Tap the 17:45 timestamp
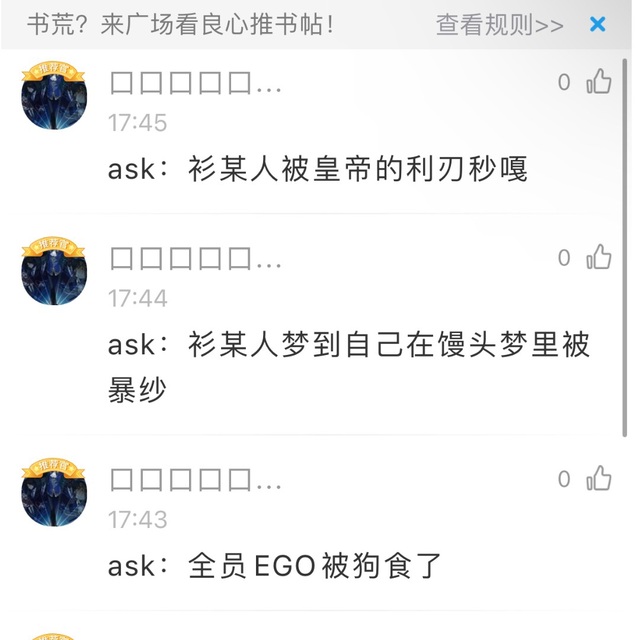 (137, 123)
